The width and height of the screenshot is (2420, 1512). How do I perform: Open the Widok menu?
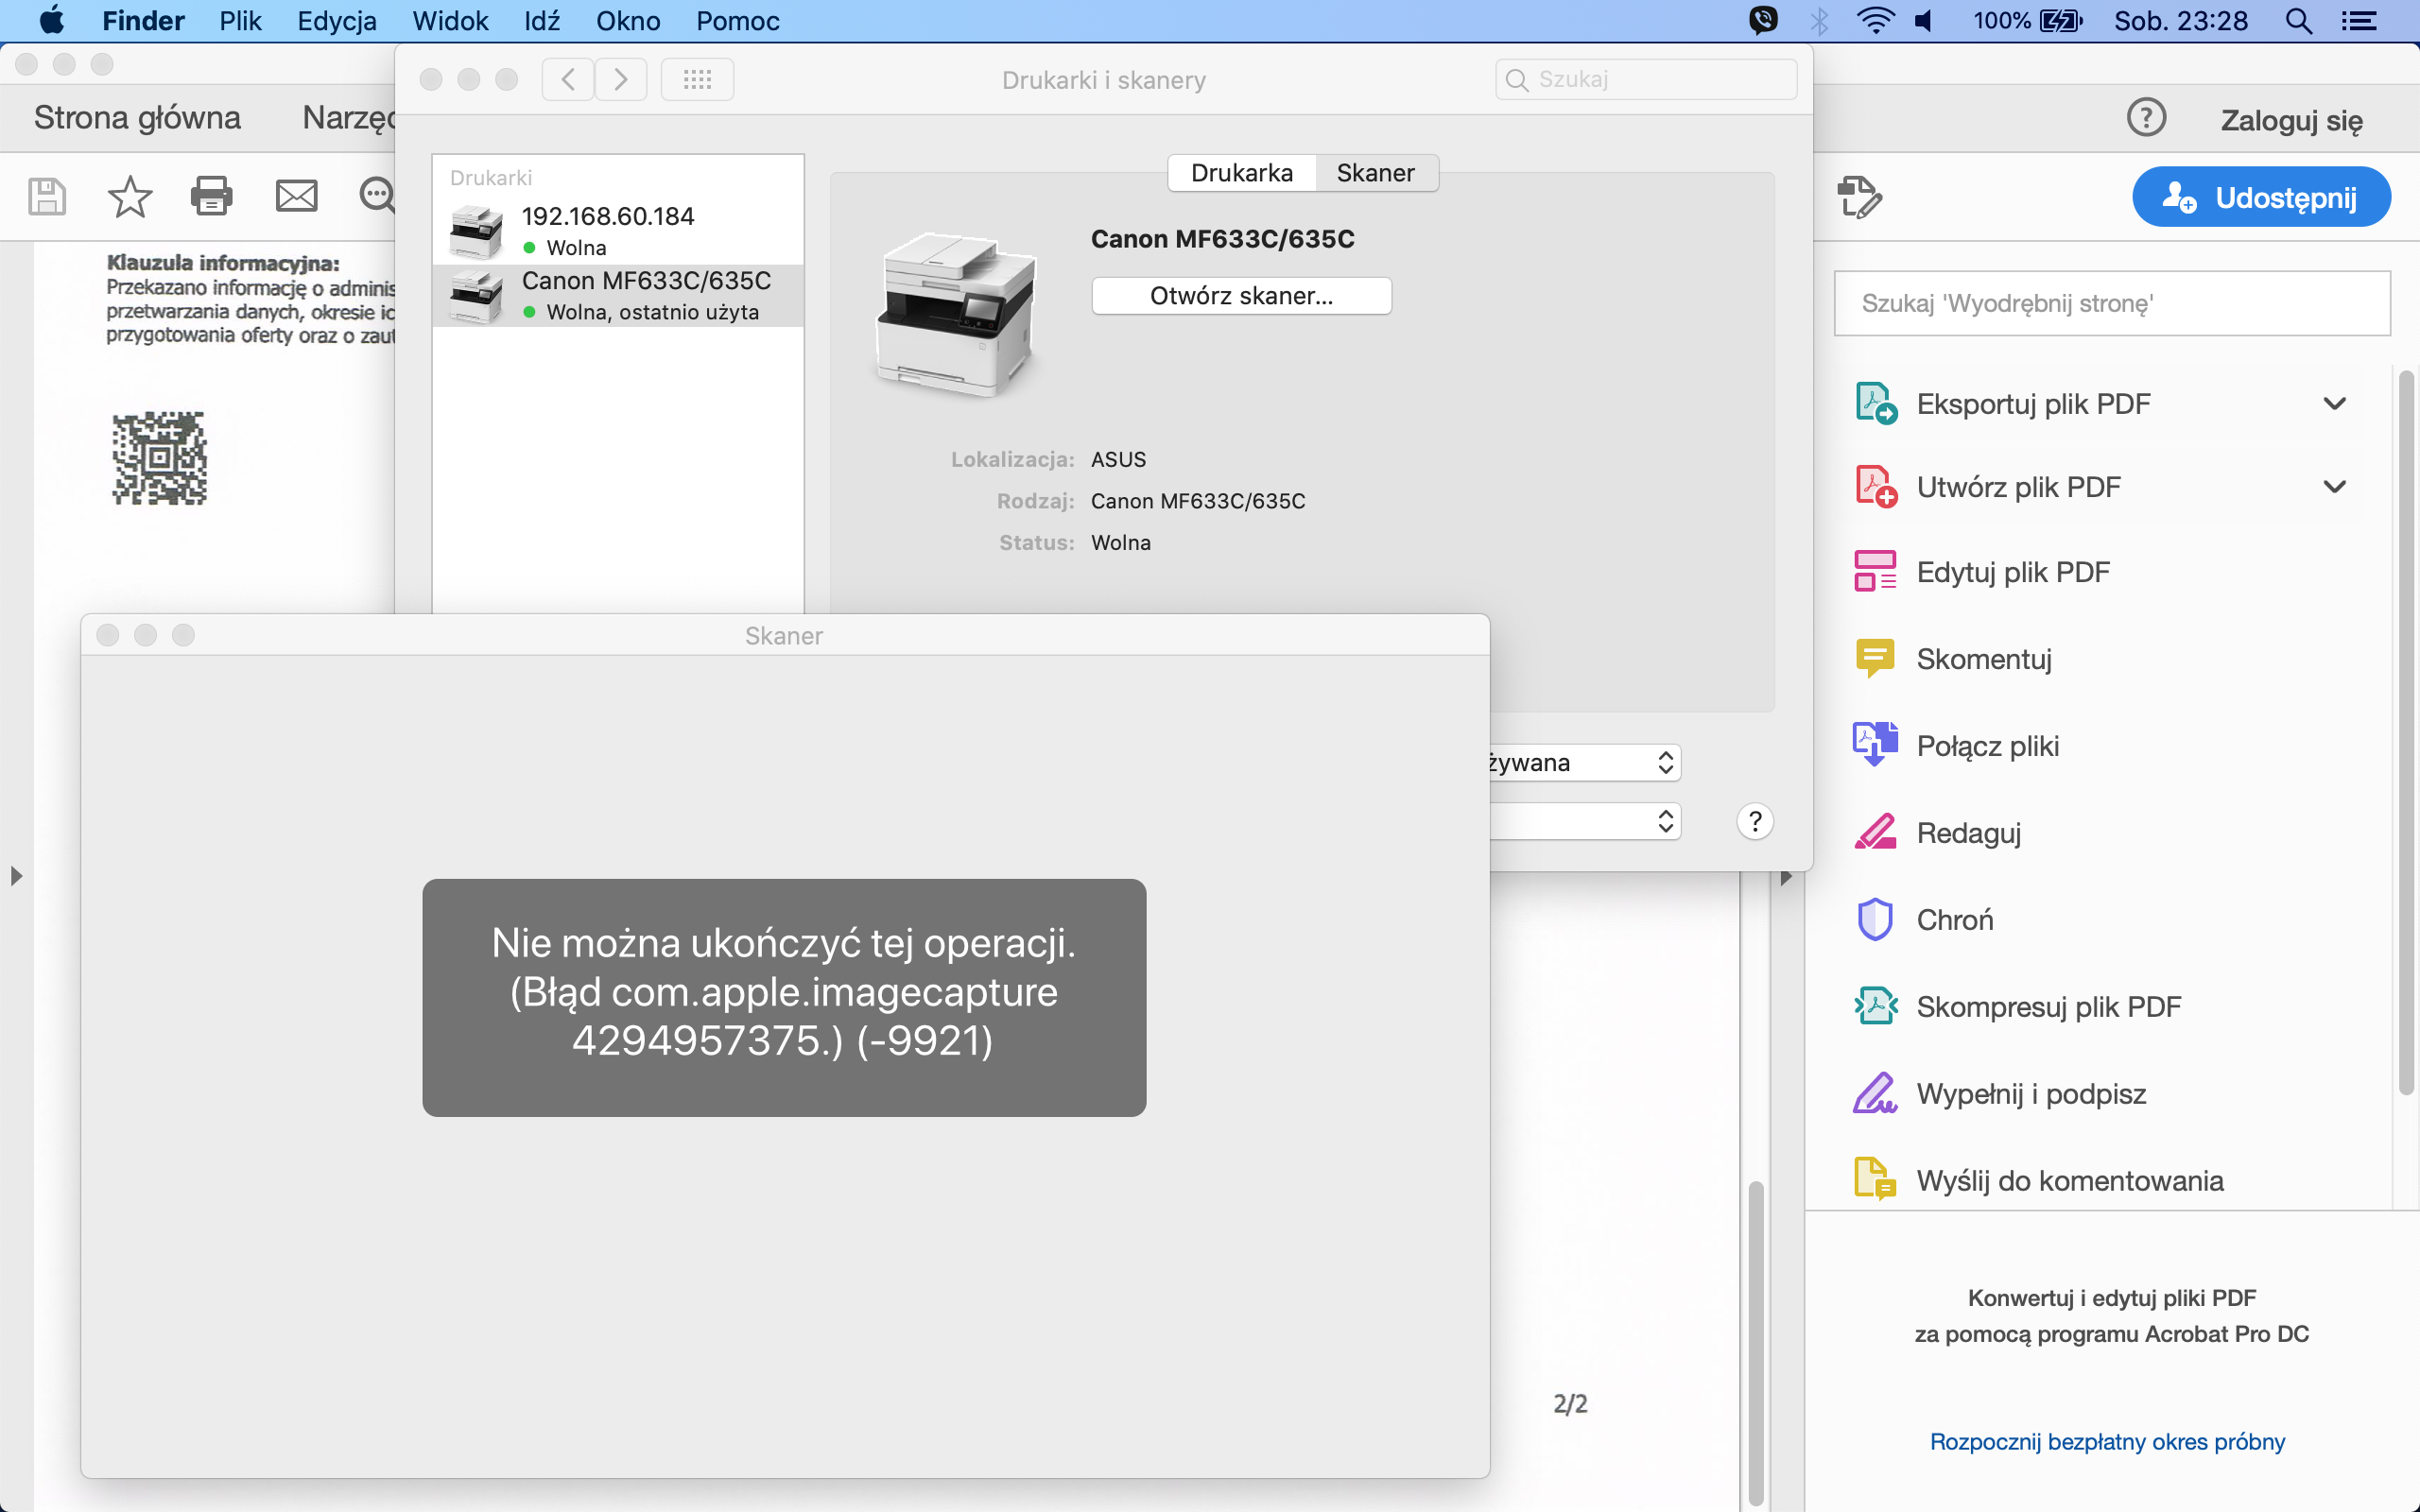tap(450, 21)
